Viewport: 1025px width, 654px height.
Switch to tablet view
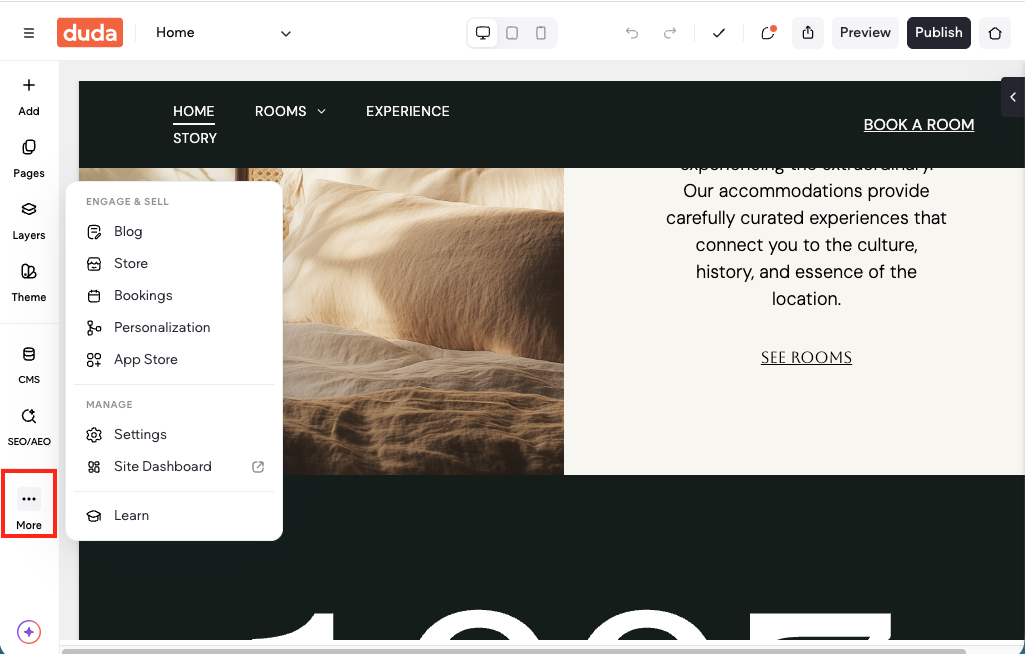(512, 33)
